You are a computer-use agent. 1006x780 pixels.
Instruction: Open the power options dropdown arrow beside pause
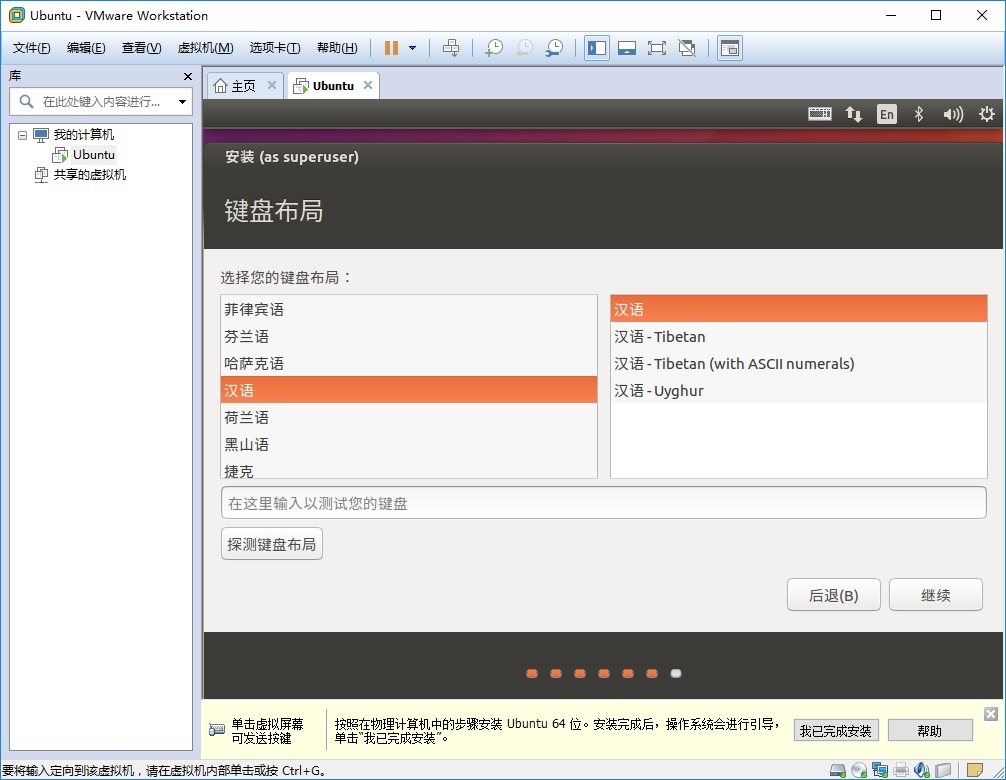click(x=413, y=48)
